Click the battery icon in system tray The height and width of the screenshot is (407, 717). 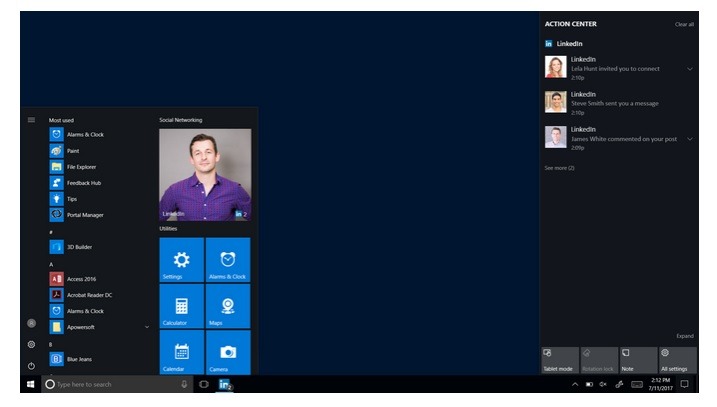coord(589,385)
